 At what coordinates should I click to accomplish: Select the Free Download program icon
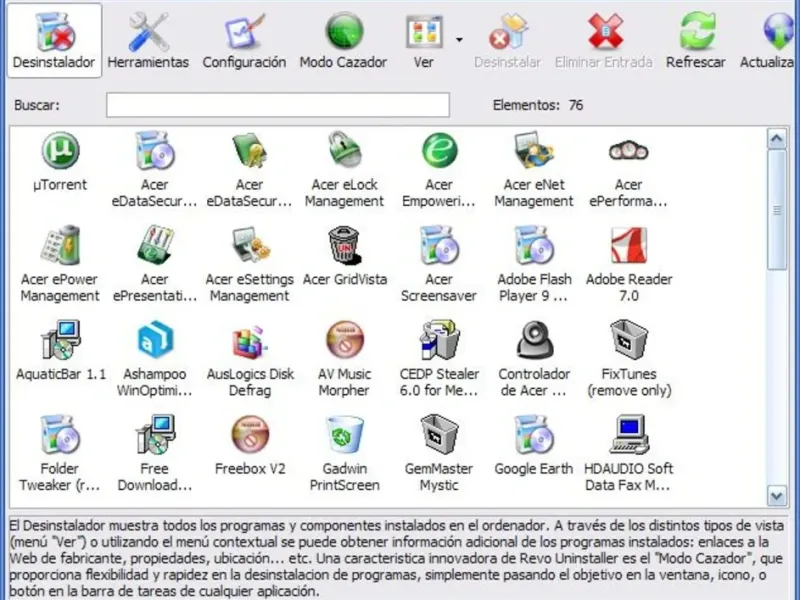click(155, 435)
